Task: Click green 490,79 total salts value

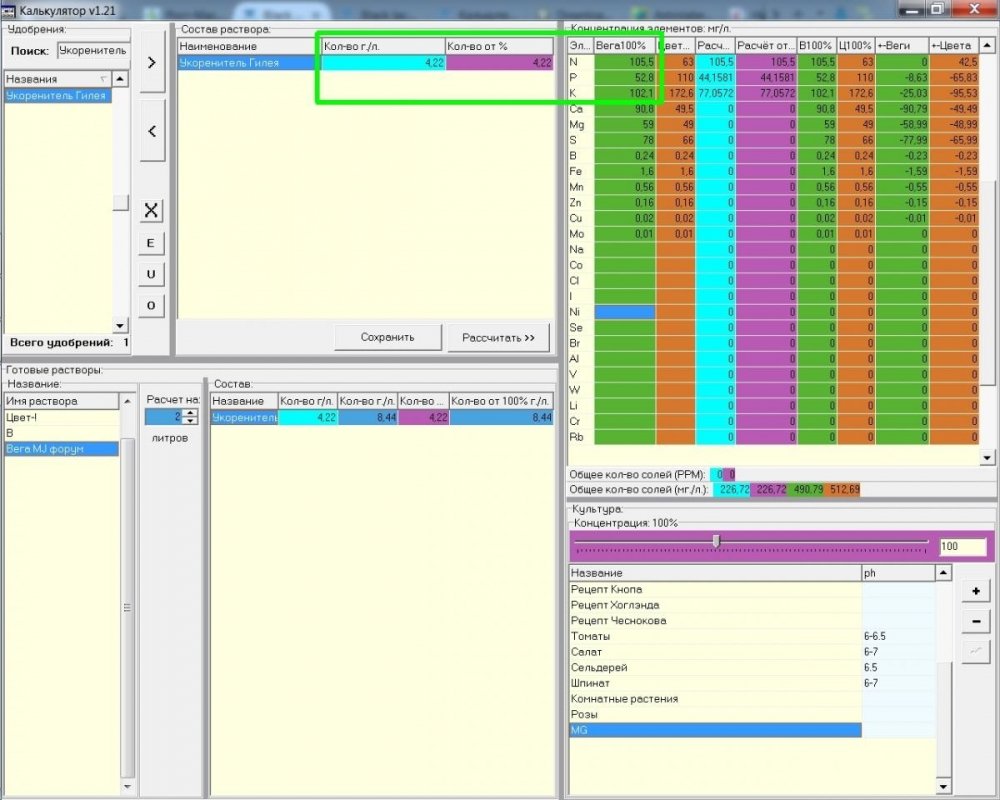Action: (806, 490)
